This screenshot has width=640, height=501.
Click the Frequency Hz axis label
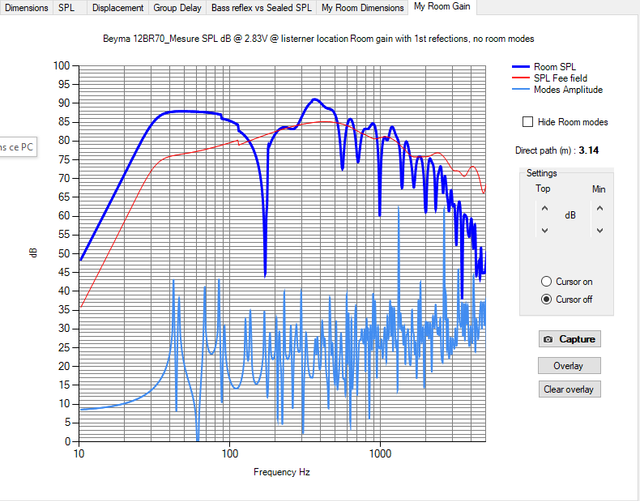click(x=282, y=472)
